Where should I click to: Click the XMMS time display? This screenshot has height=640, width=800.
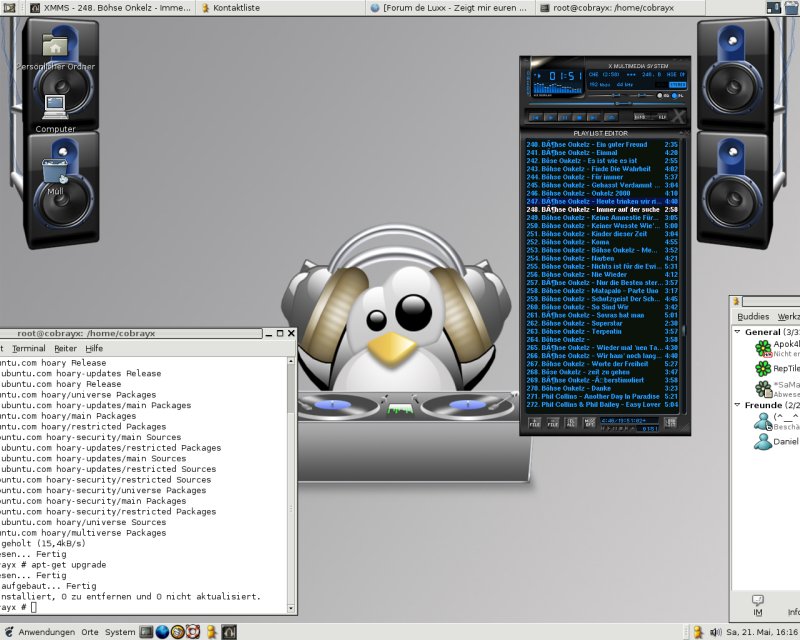point(565,77)
